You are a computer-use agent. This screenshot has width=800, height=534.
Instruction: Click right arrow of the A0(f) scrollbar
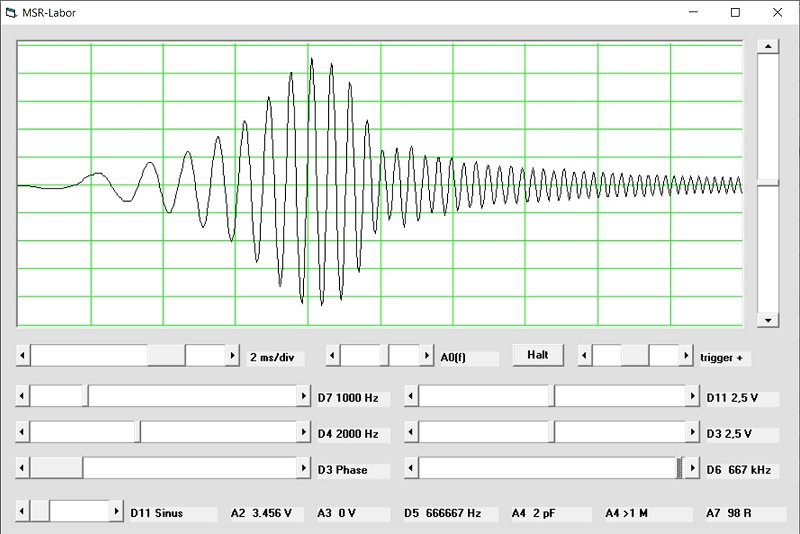(x=426, y=356)
